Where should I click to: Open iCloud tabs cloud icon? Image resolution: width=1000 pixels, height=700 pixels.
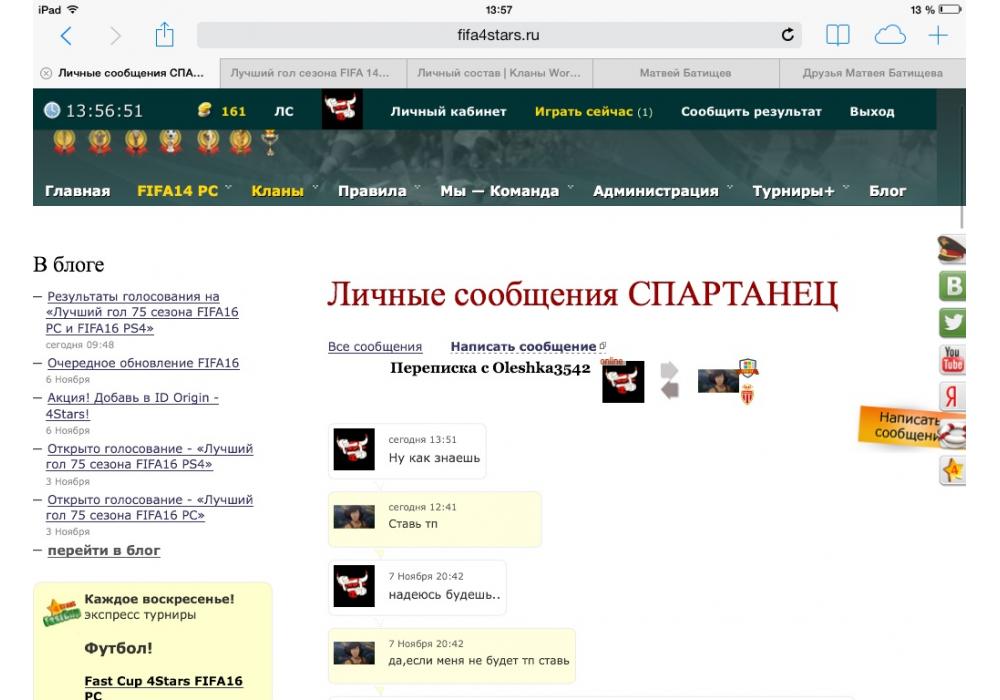pos(889,36)
